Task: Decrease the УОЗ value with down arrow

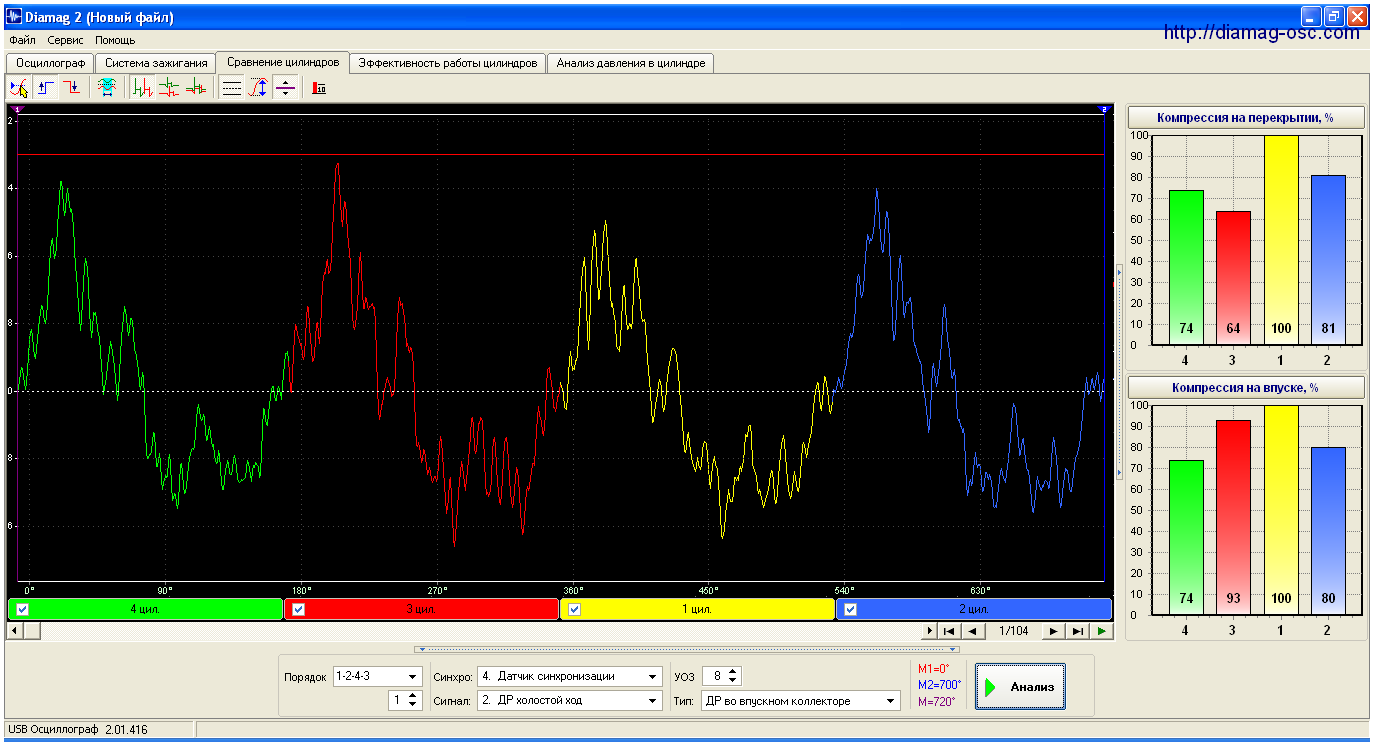Action: 734,681
